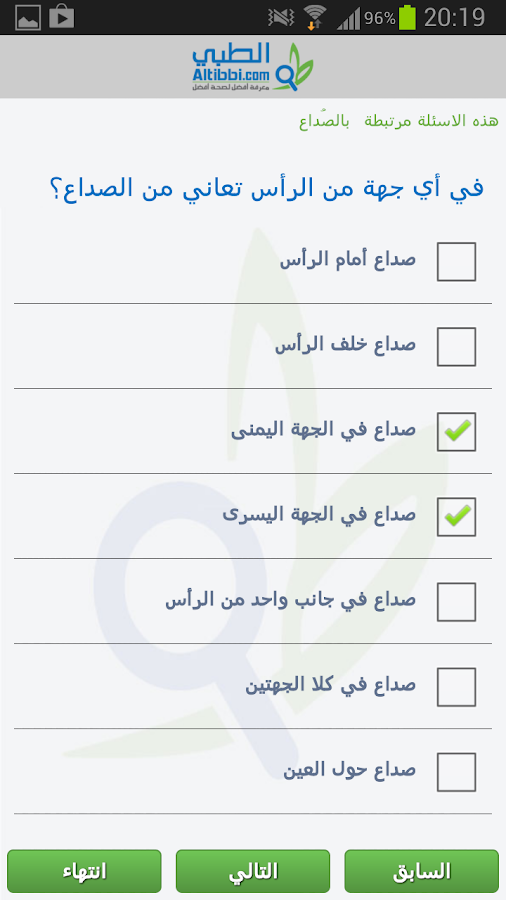Select the صداع حول العين option label
The width and height of the screenshot is (506, 900).
coord(349,770)
